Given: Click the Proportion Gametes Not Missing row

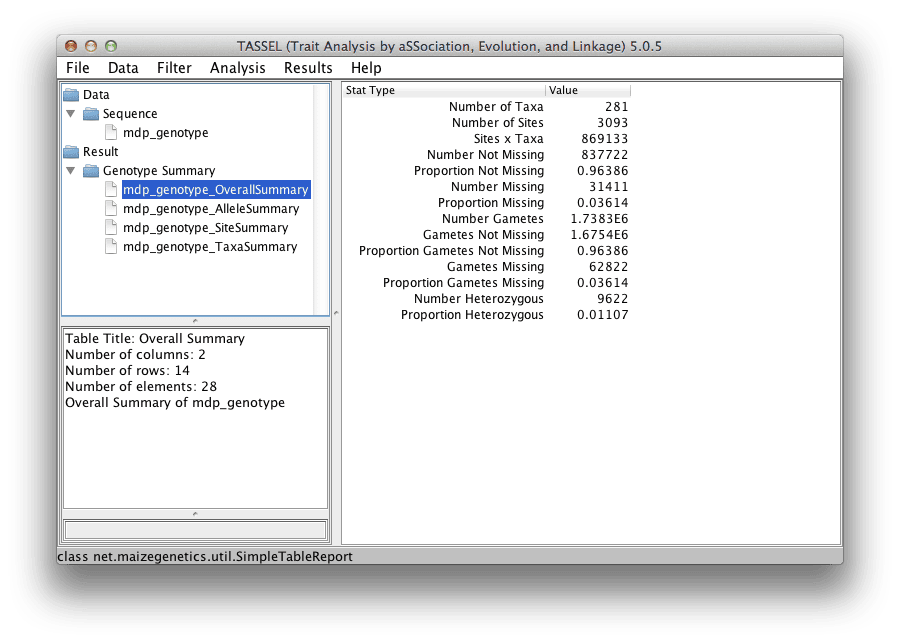Looking at the screenshot, I should point(486,251).
